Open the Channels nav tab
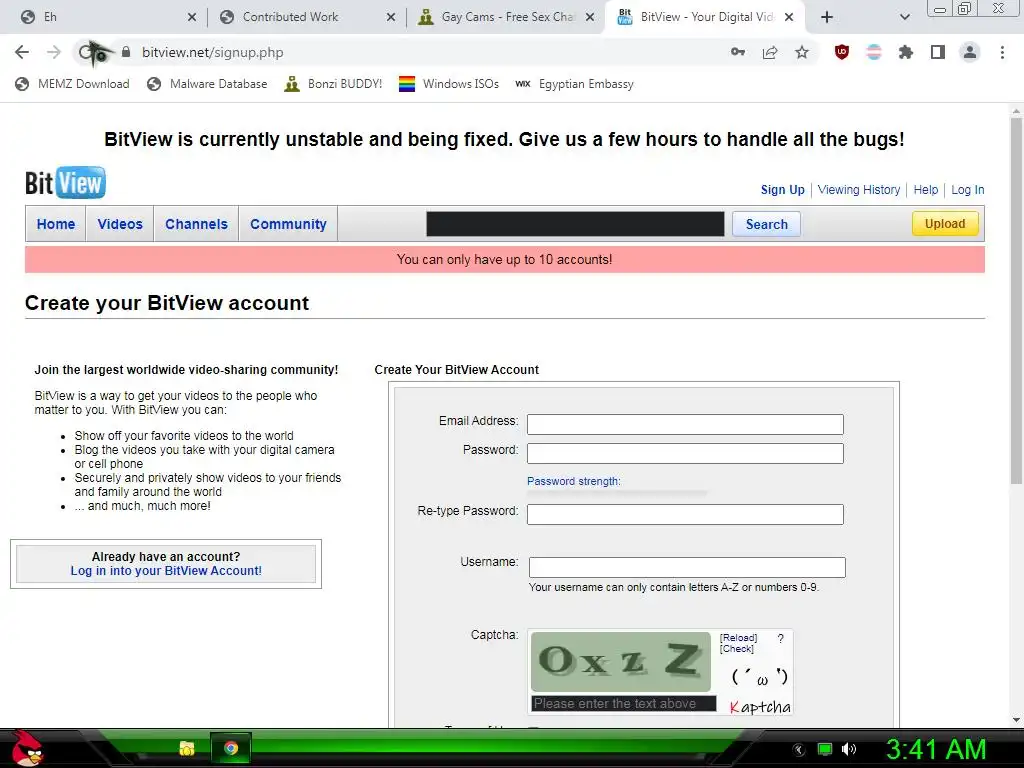The width and height of the screenshot is (1024, 768). click(197, 224)
